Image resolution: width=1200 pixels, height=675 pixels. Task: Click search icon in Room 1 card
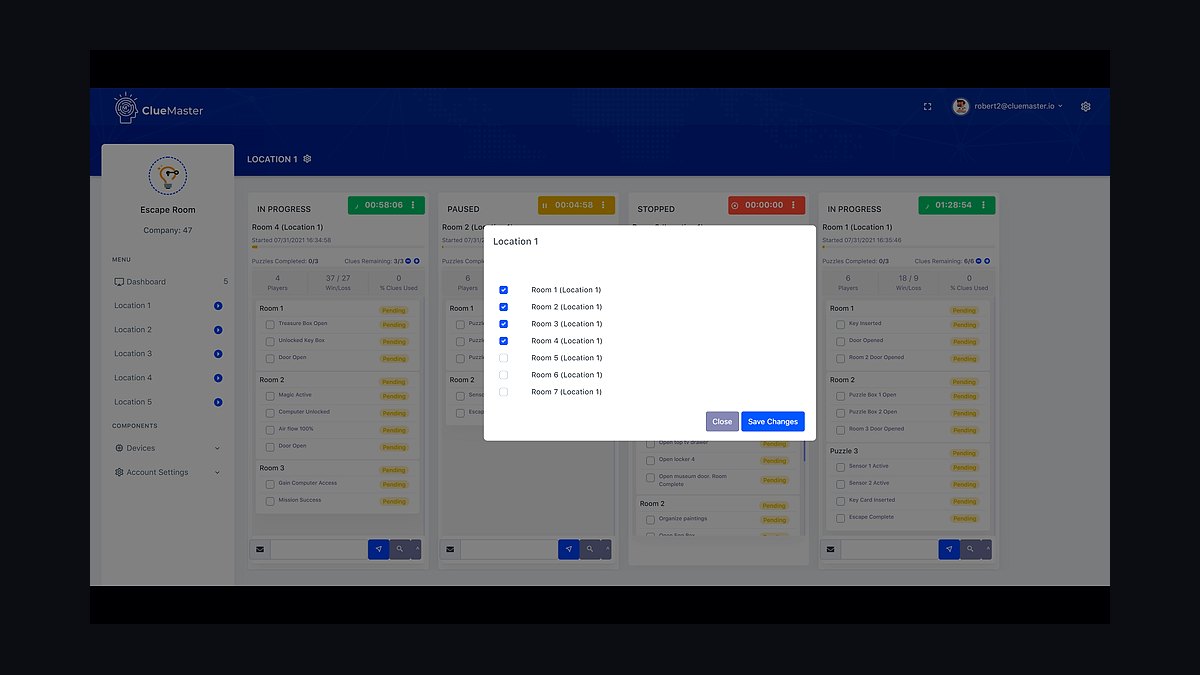[x=971, y=549]
